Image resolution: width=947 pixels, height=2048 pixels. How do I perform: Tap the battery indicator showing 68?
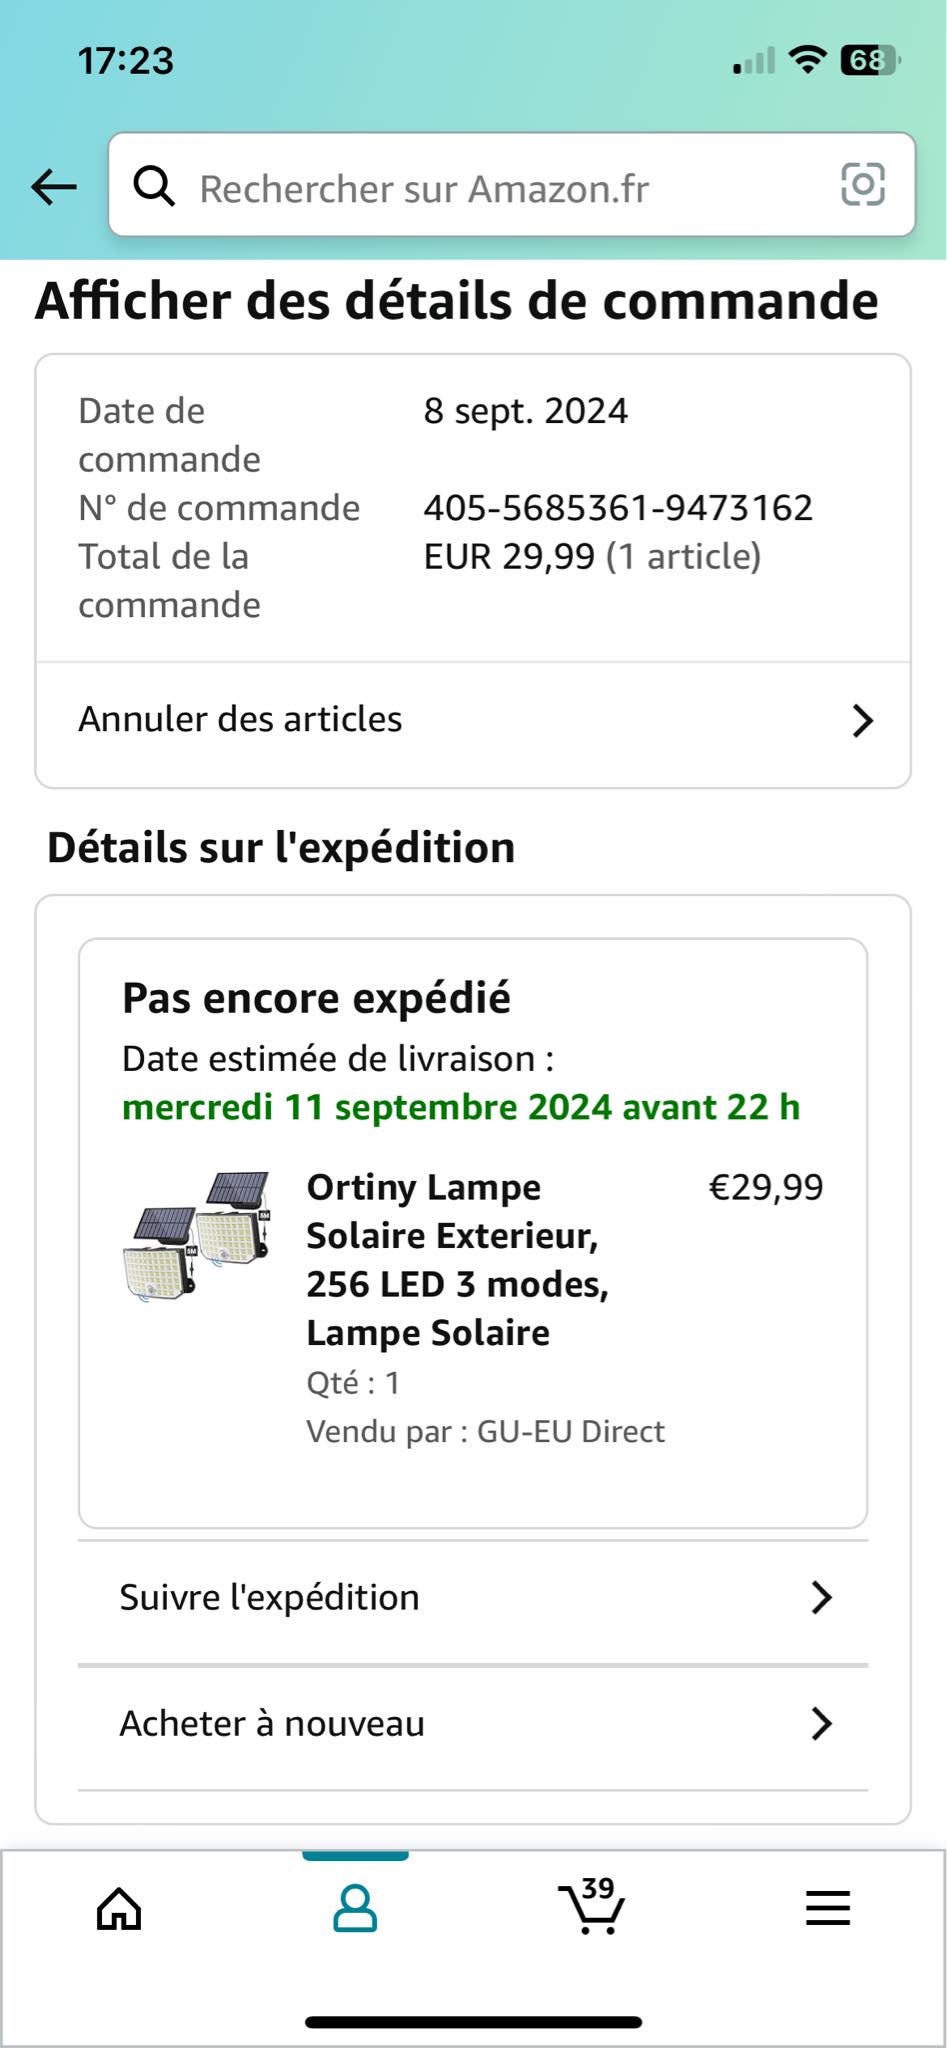click(869, 61)
